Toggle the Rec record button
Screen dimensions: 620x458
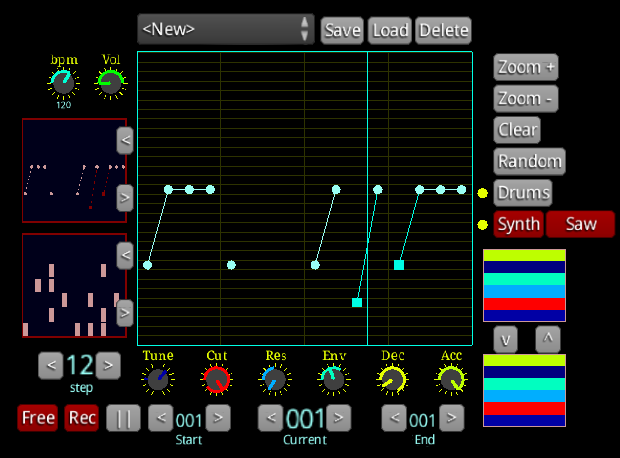click(83, 418)
